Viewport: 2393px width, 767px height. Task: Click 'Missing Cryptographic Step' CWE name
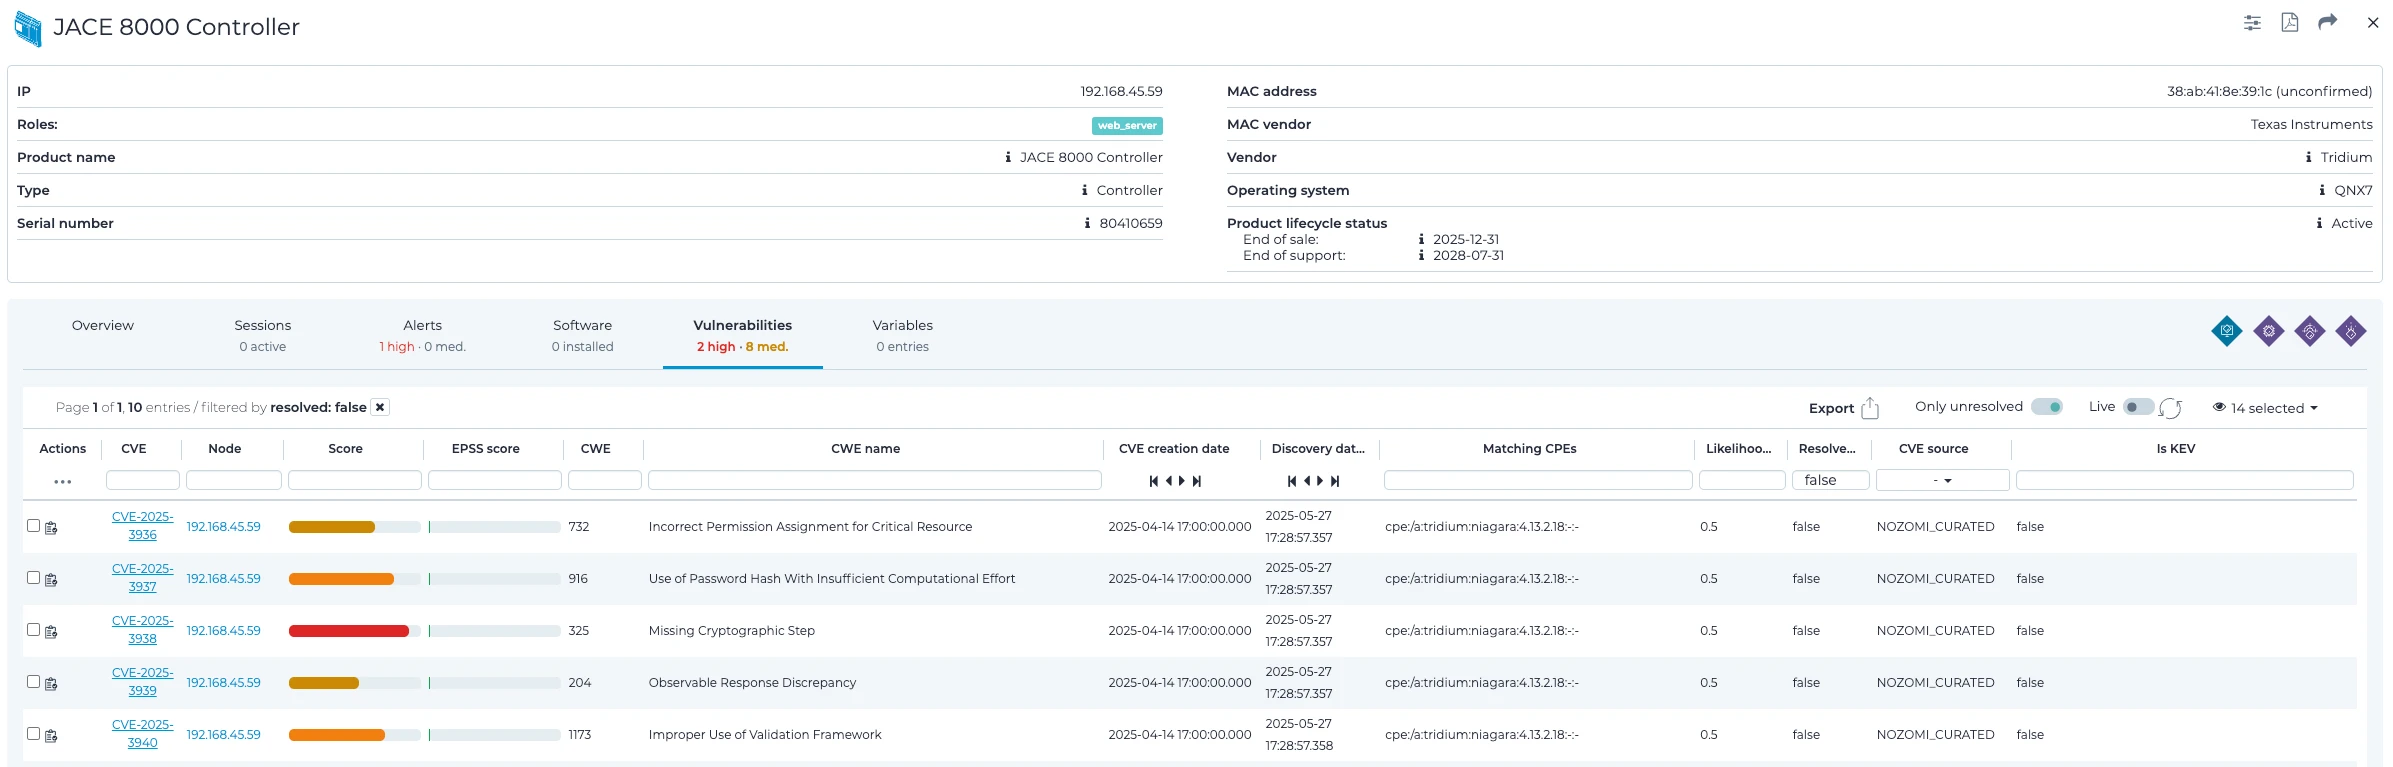point(732,631)
